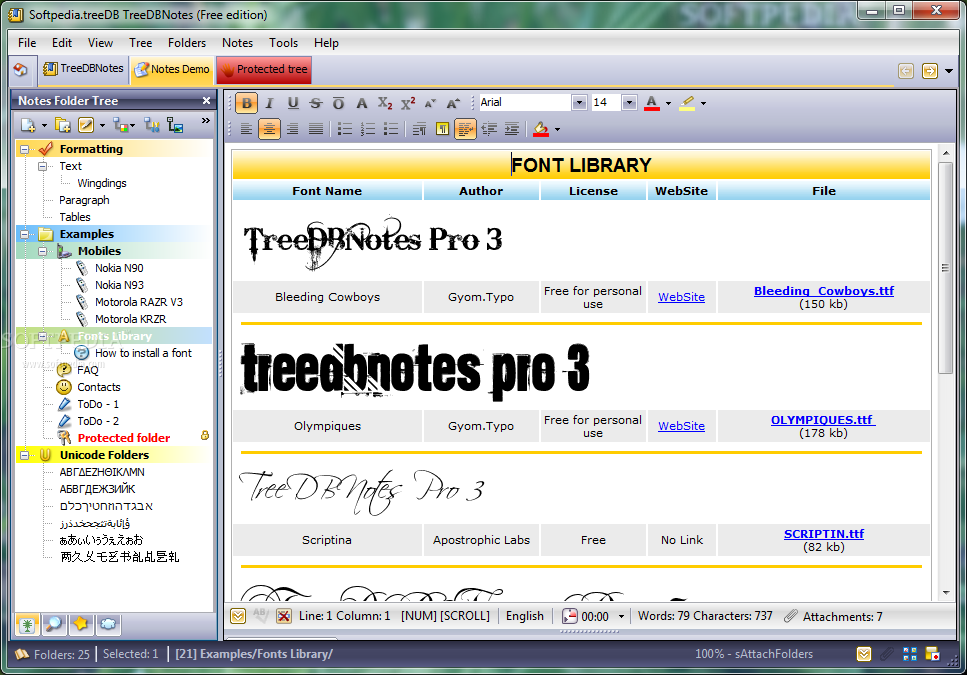This screenshot has height=675, width=967.
Task: Decrease paragraph indent
Action: click(x=489, y=129)
